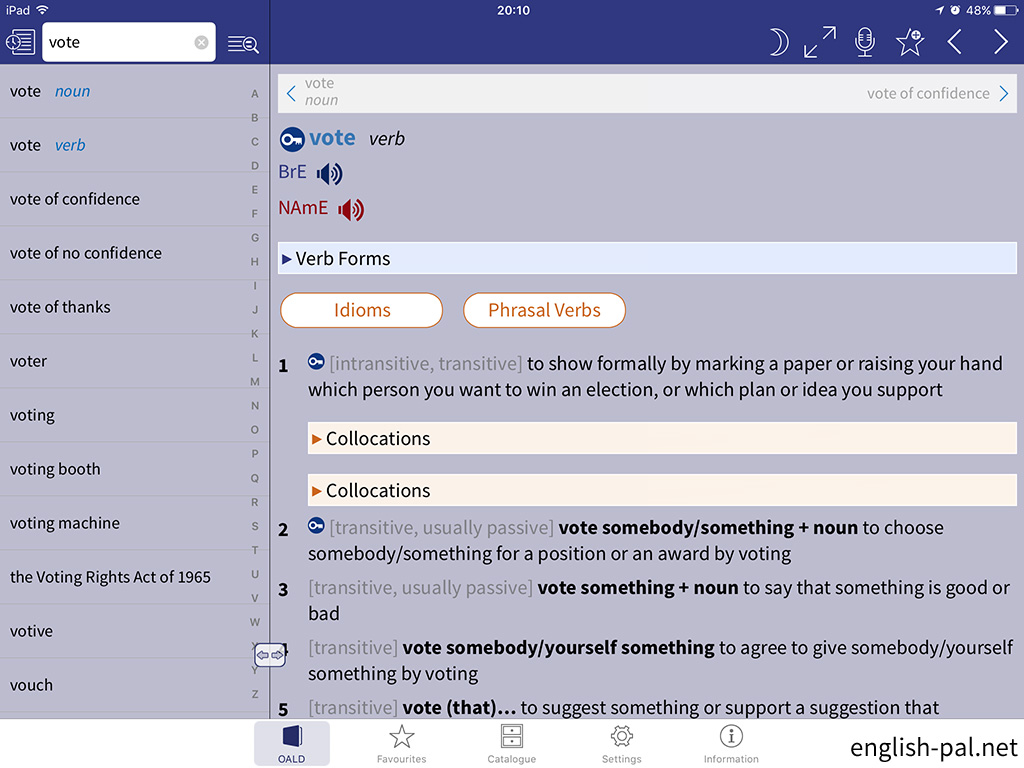Tap the microphone voice search icon
The height and width of the screenshot is (768, 1024).
865,42
